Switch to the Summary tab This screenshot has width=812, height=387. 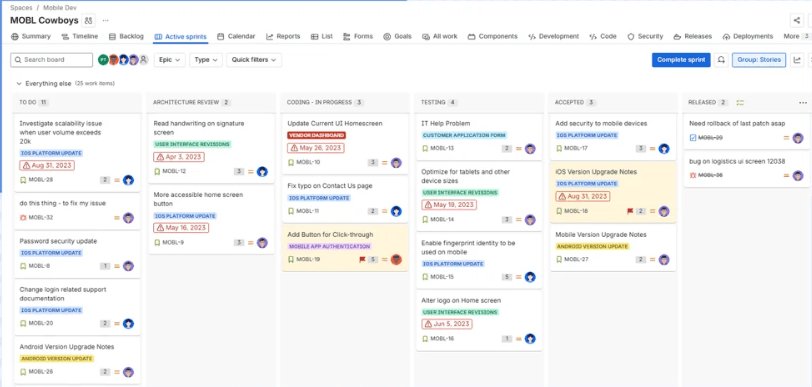point(31,36)
